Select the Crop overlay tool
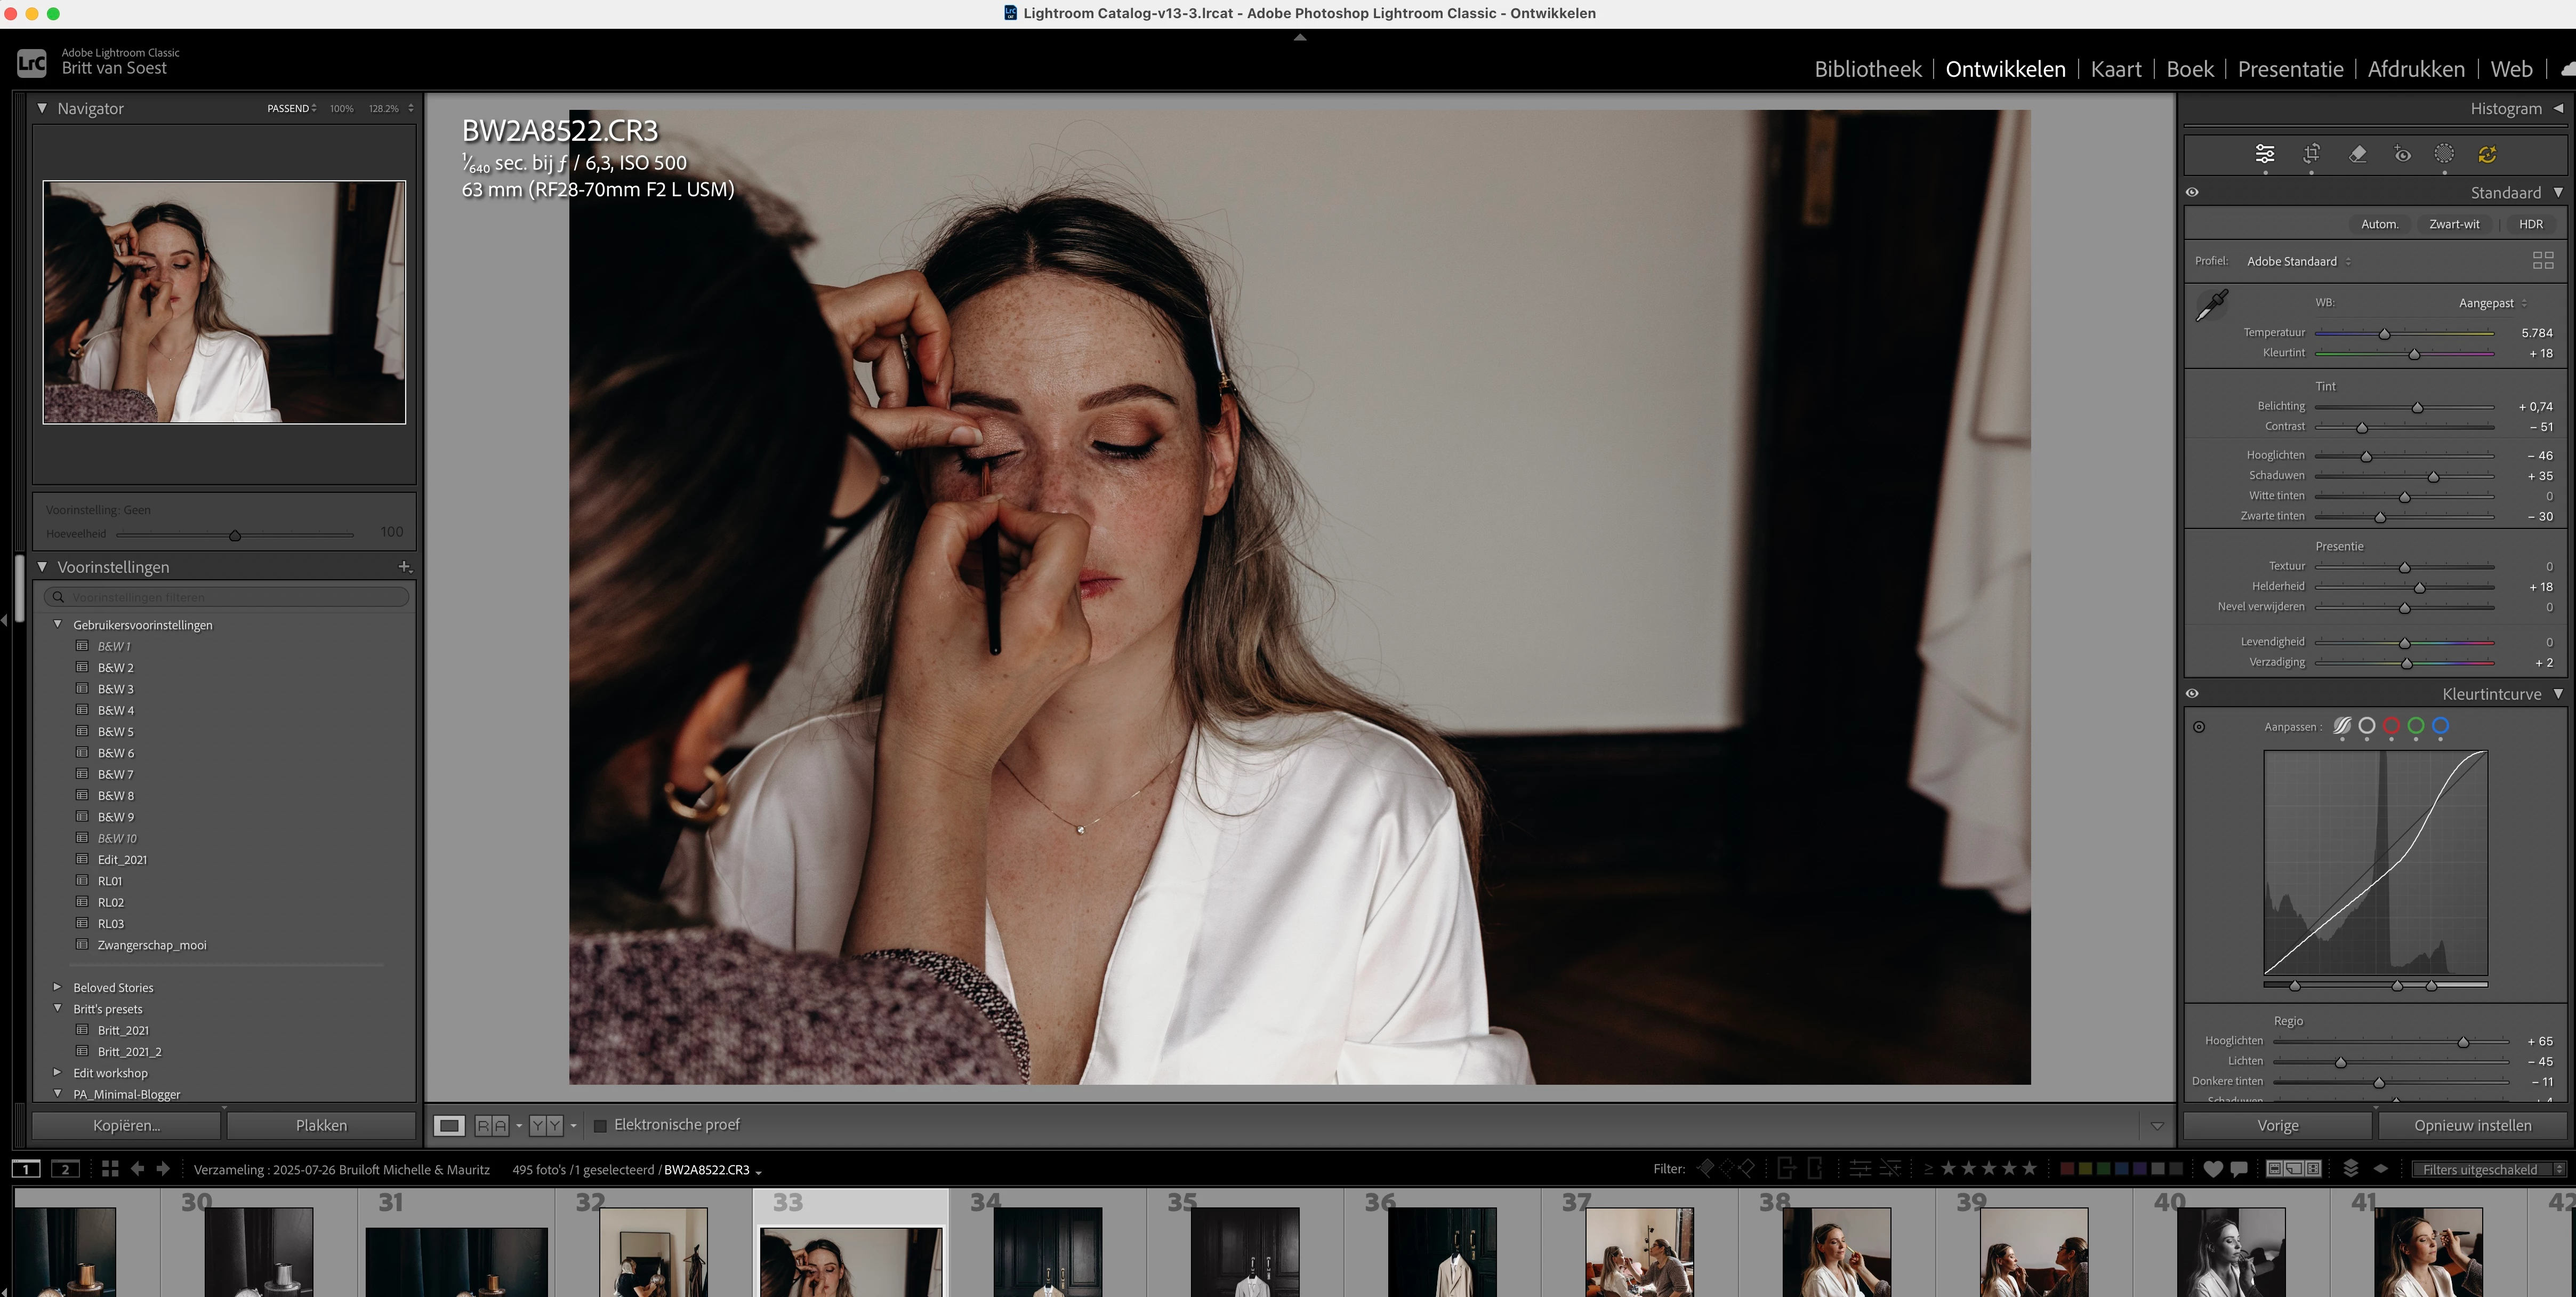Image resolution: width=2576 pixels, height=1297 pixels. (x=2311, y=154)
